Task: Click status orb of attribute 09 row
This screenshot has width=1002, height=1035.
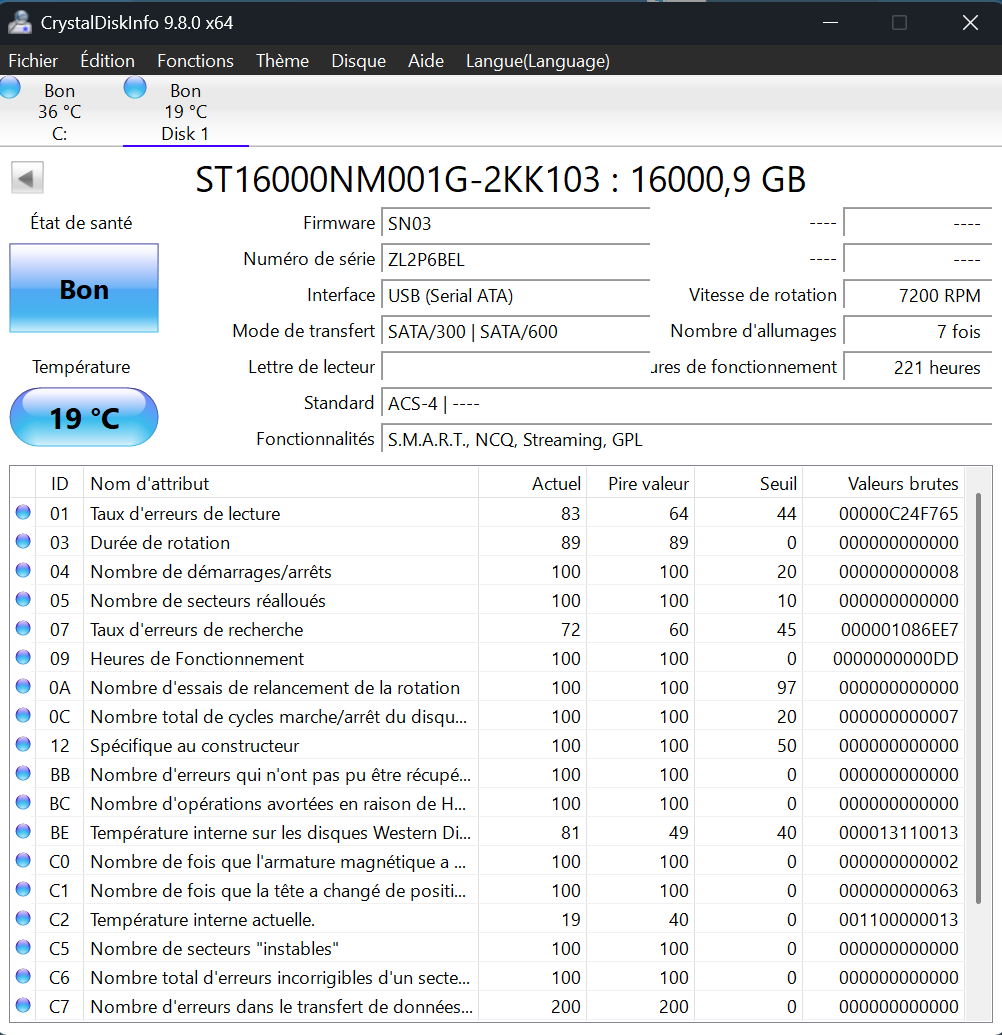Action: click(23, 657)
